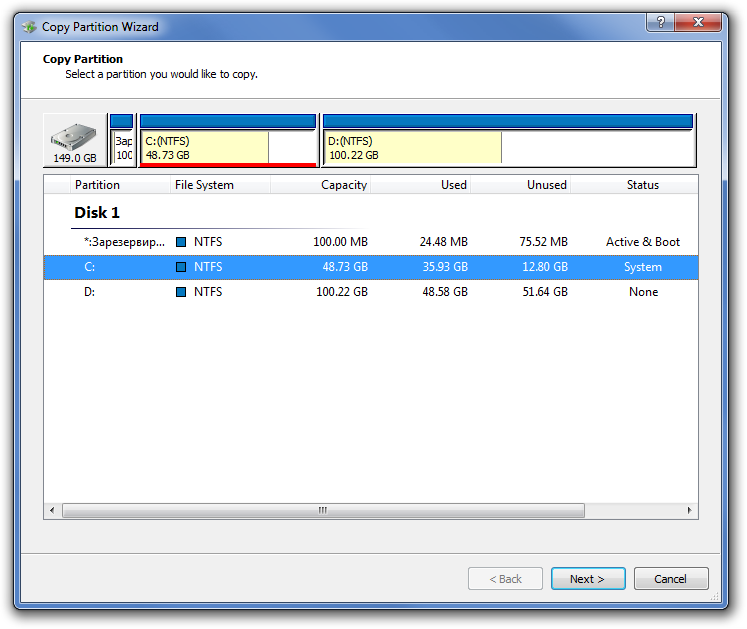747x629 pixels.
Task: Click the NTFS color square in C: row
Action: pos(181,267)
